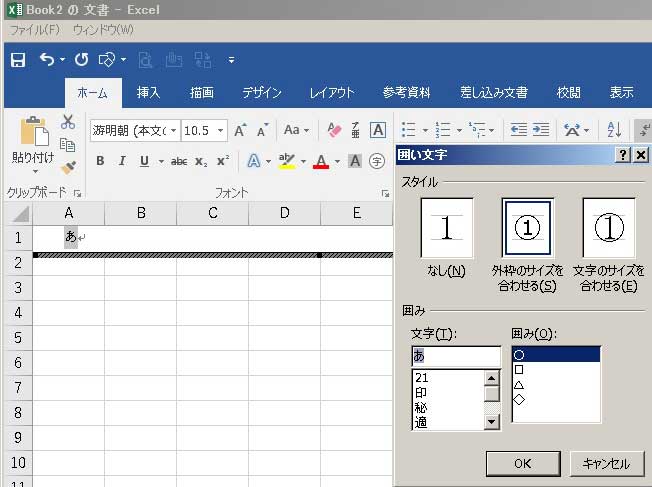Open the font name dropdown

tap(174, 130)
